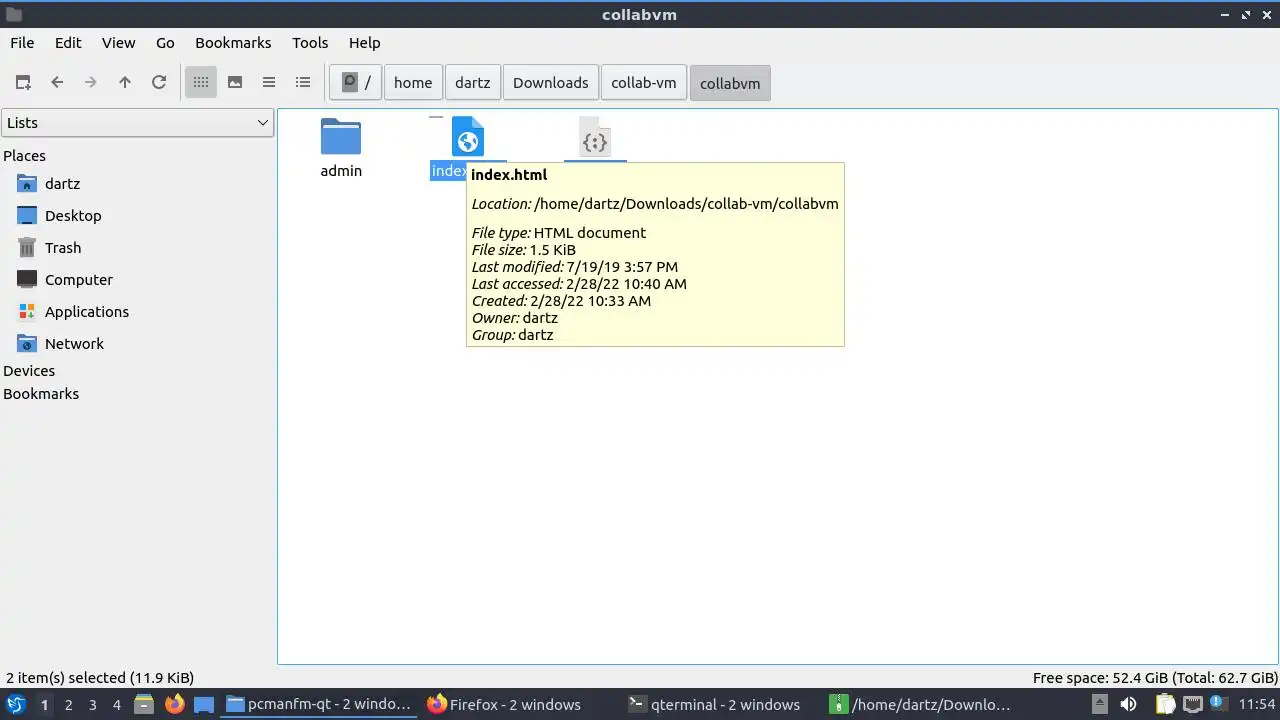
Task: Open the Bookmarks menu
Action: point(233,43)
